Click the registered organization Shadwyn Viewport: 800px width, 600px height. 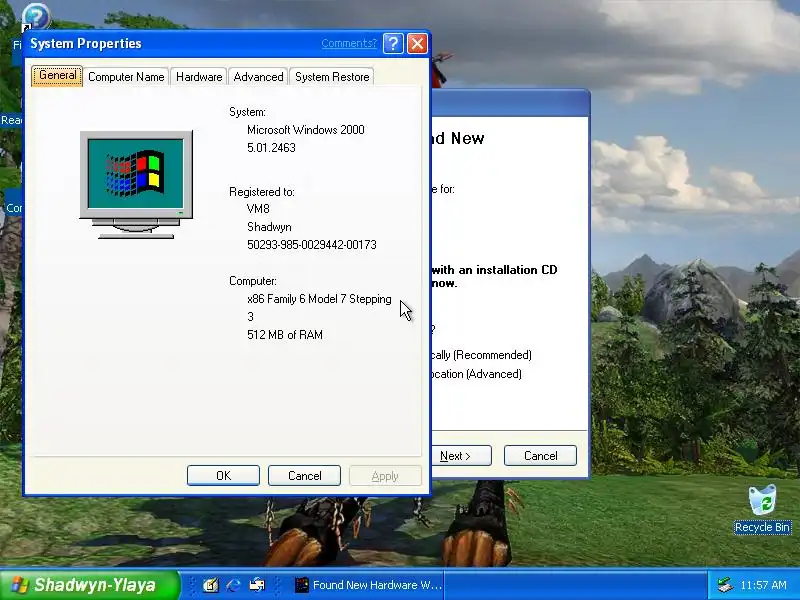(269, 227)
